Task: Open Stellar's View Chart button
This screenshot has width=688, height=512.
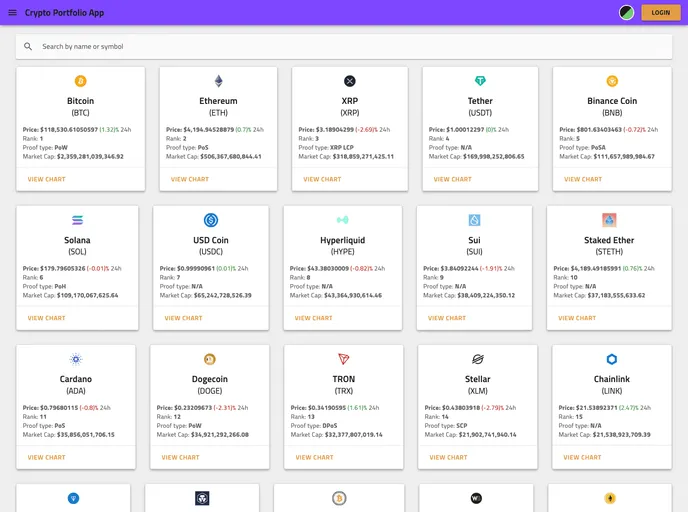Action: [x=448, y=458]
